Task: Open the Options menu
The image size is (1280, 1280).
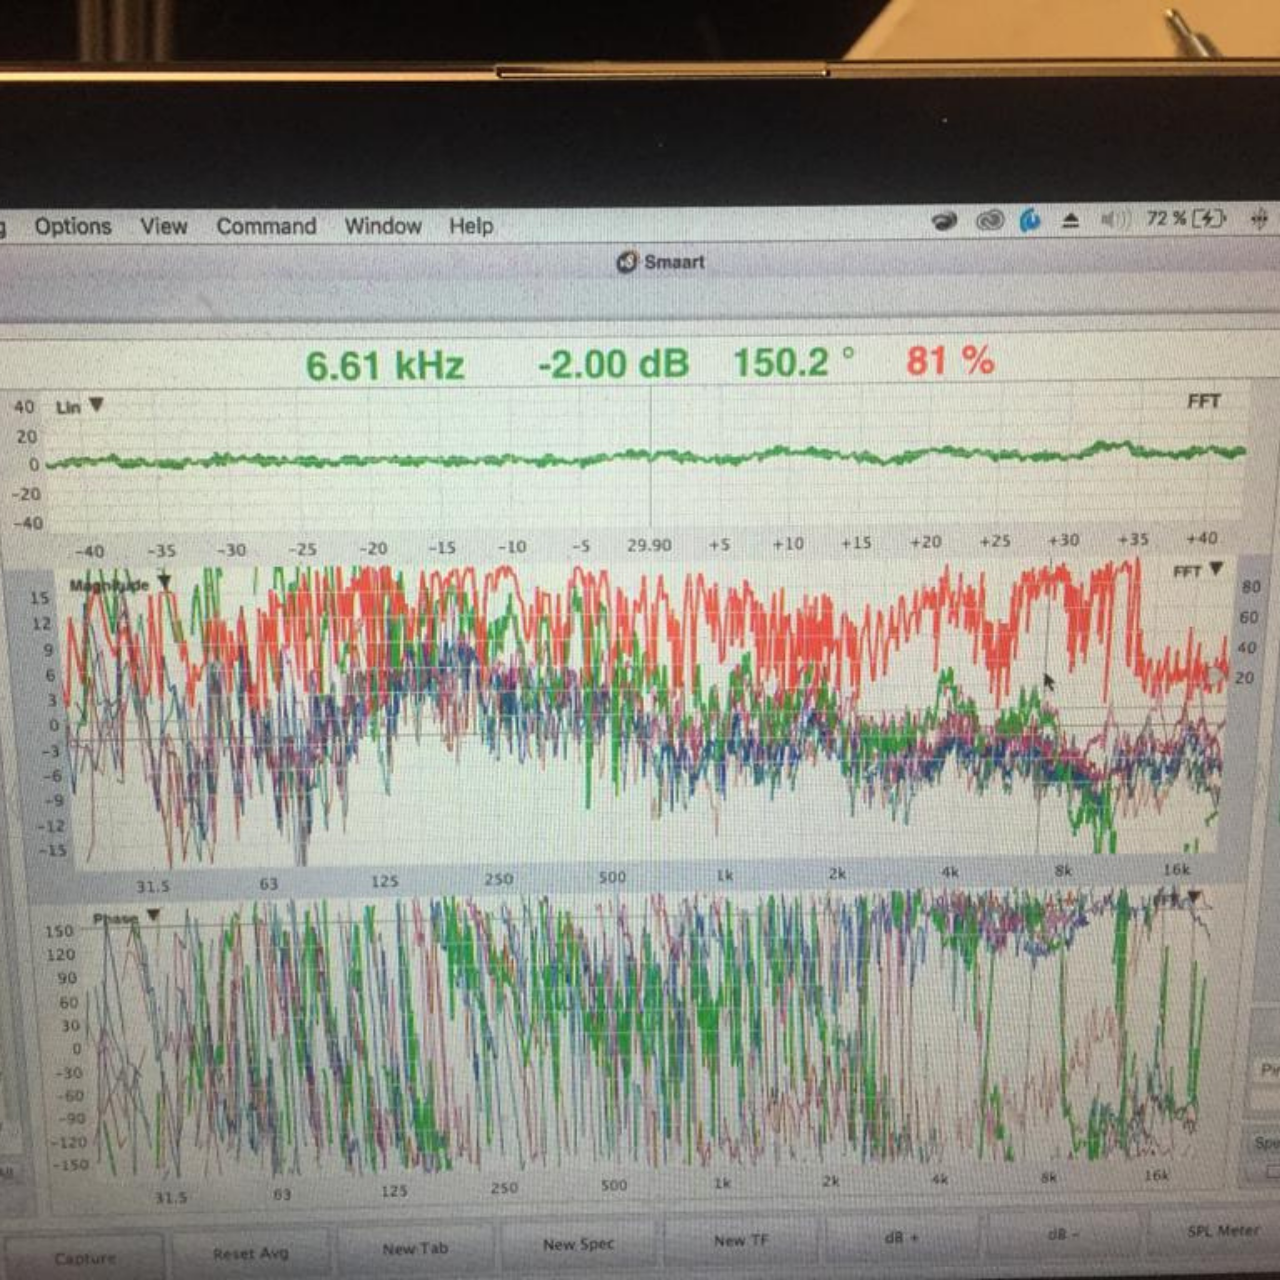Action: pyautogui.click(x=73, y=226)
